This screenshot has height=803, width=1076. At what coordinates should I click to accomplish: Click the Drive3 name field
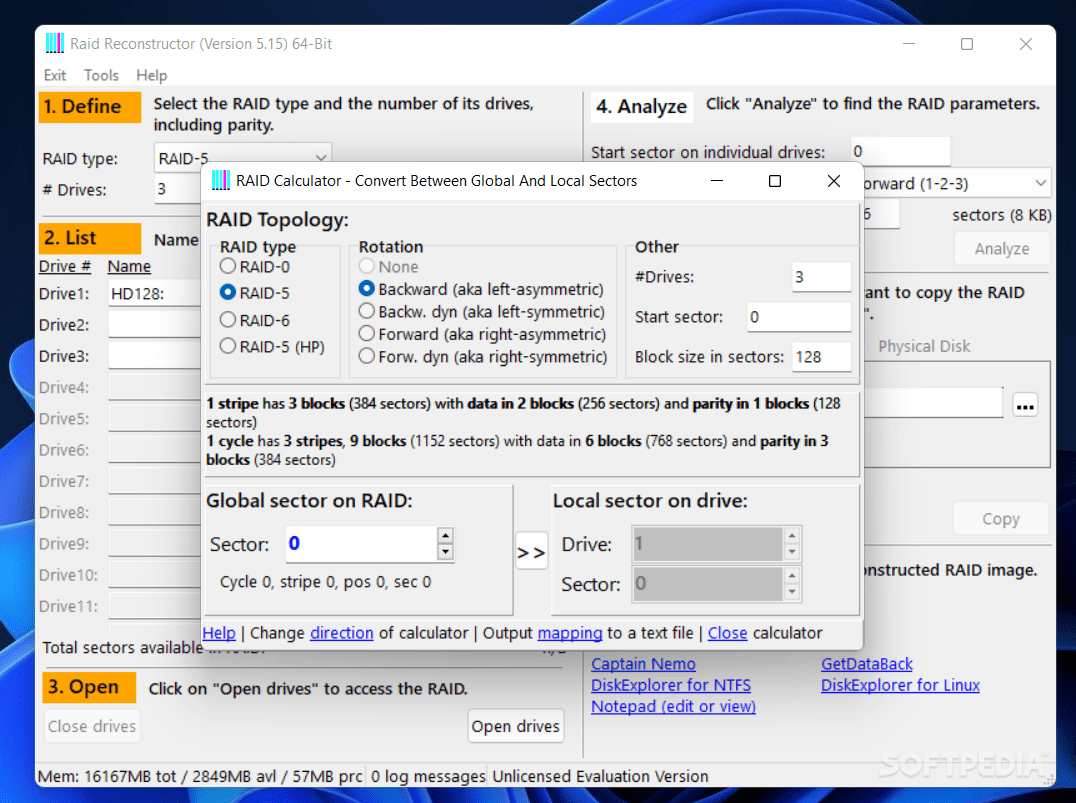pyautogui.click(x=154, y=356)
